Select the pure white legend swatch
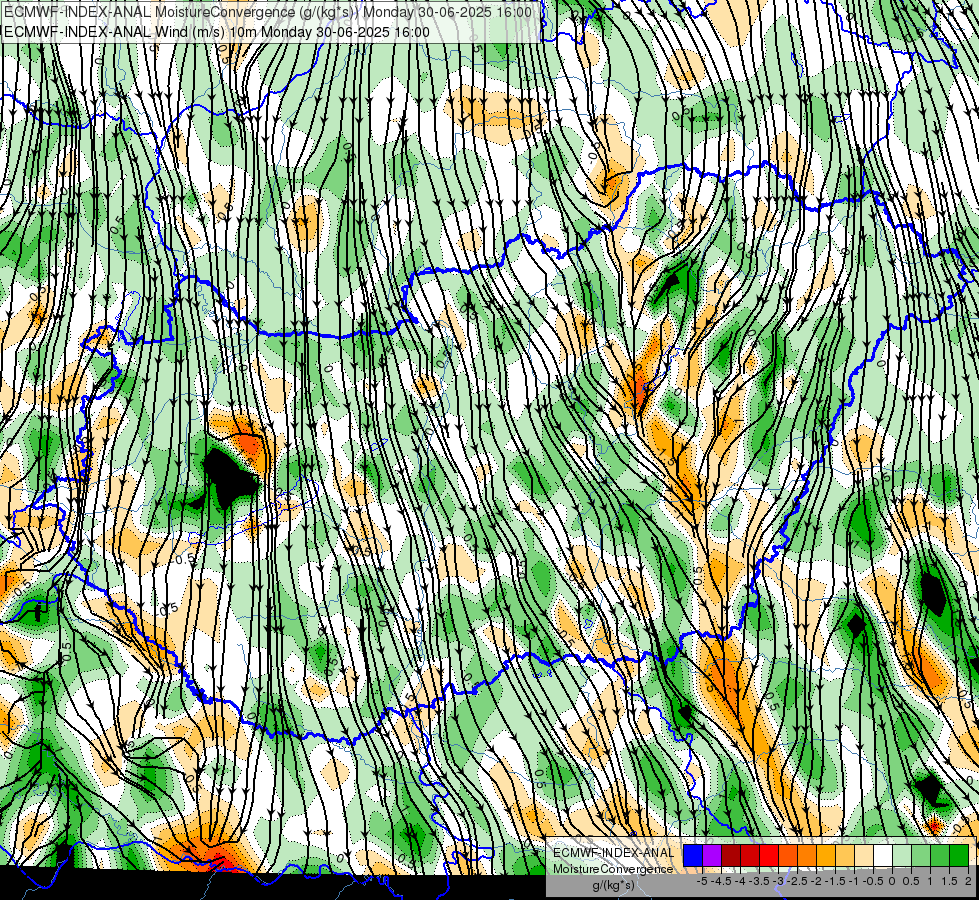The height and width of the screenshot is (900, 979). point(883,856)
